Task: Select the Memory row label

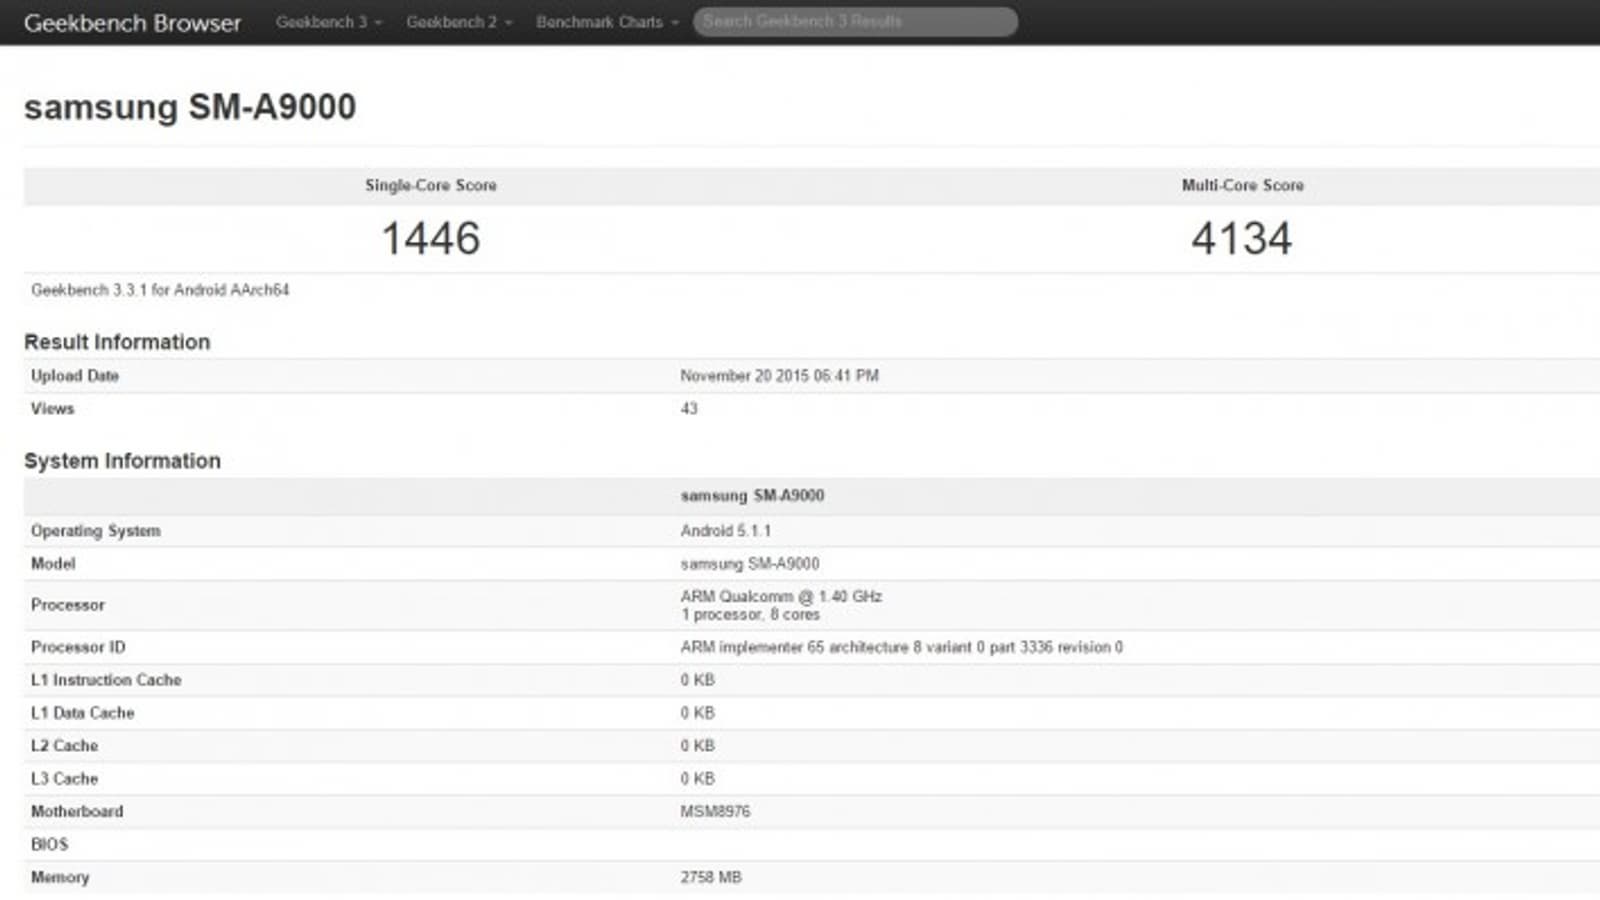Action: (60, 878)
